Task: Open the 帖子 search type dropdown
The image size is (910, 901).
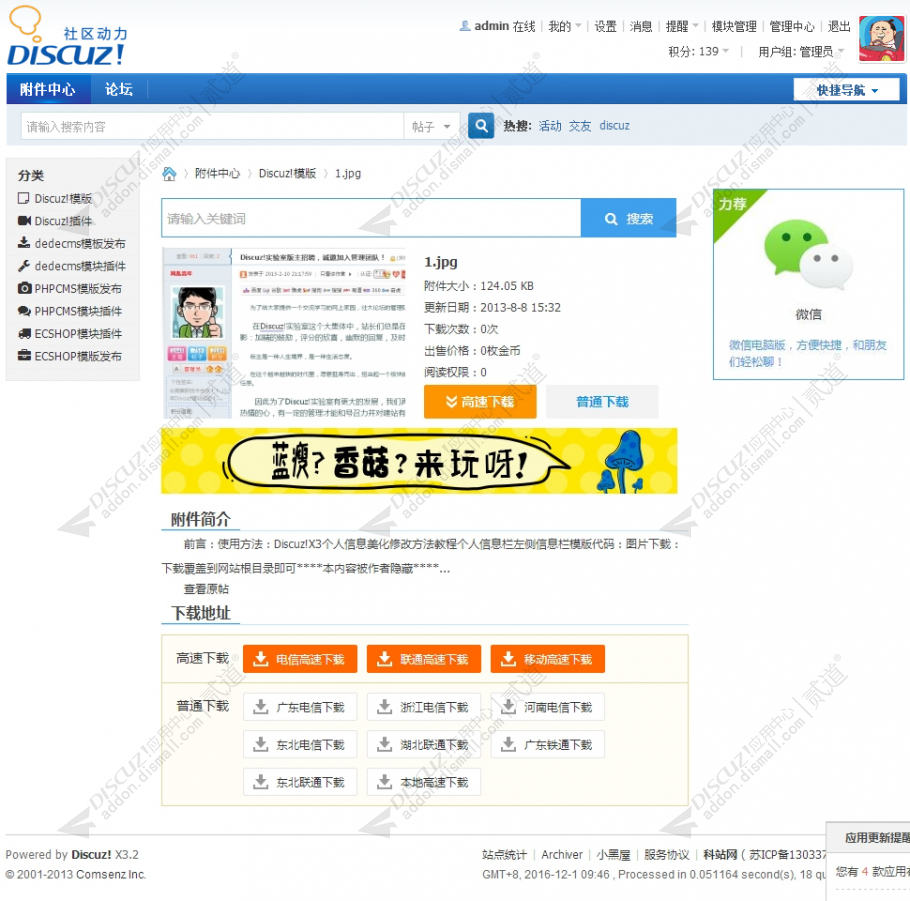Action: pyautogui.click(x=431, y=126)
